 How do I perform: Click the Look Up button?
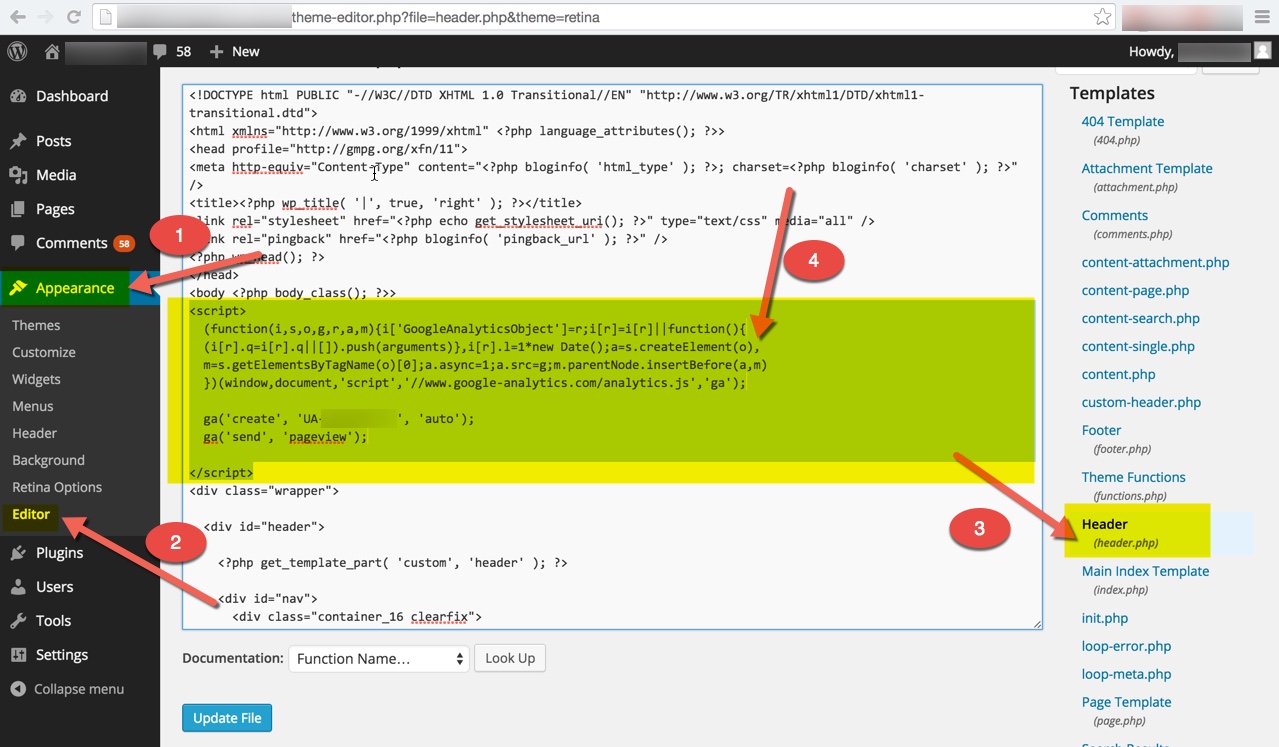coord(510,658)
